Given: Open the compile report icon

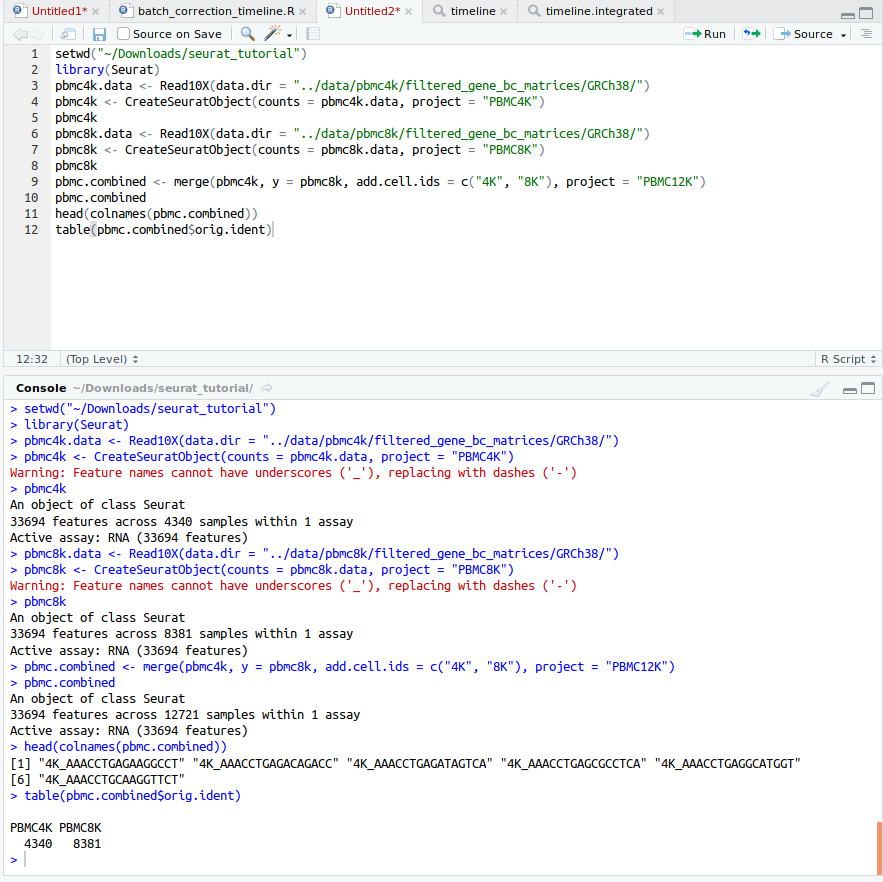Looking at the screenshot, I should coord(310,33).
